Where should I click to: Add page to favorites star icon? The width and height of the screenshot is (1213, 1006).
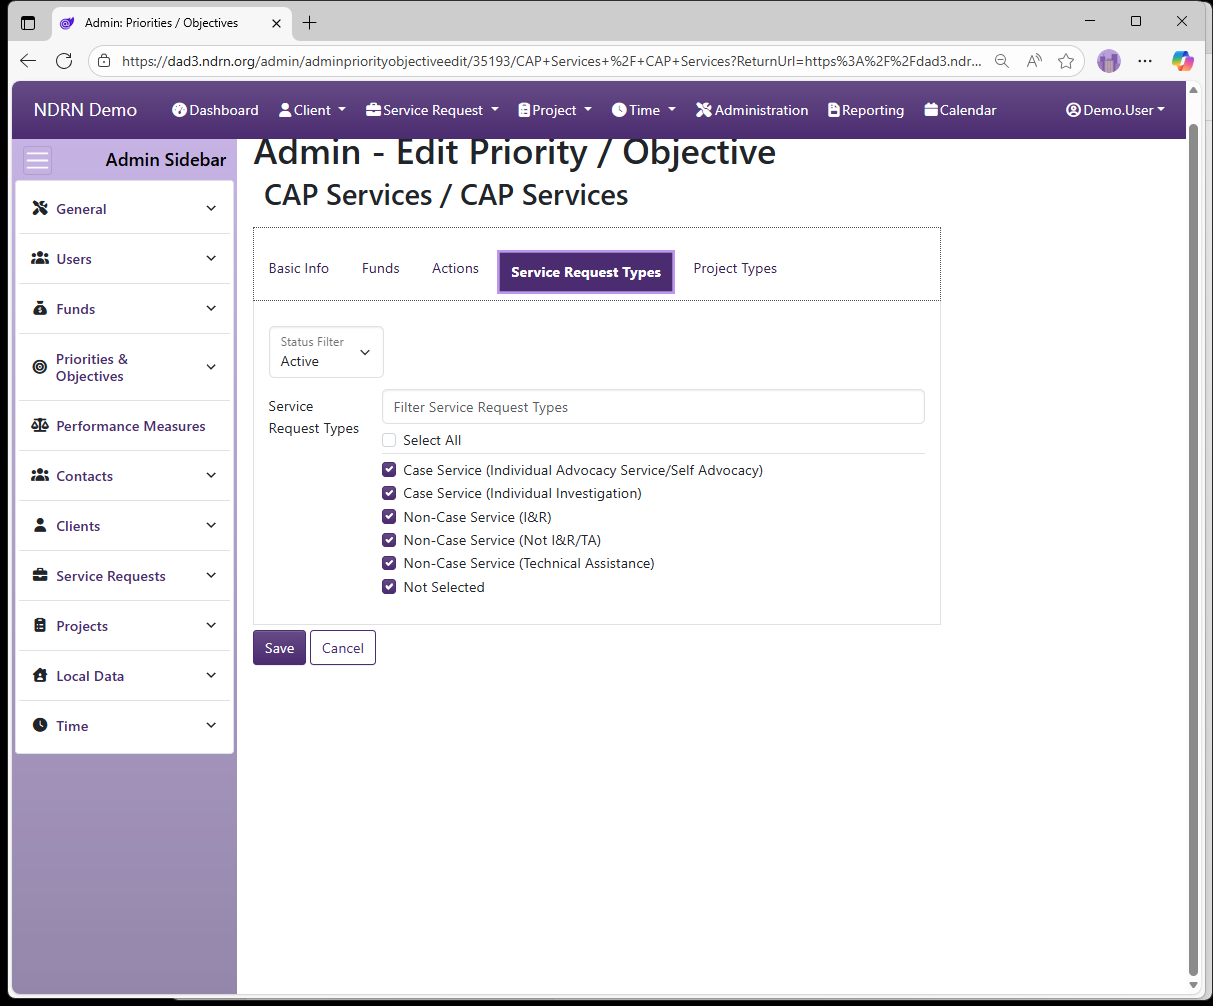click(1066, 61)
